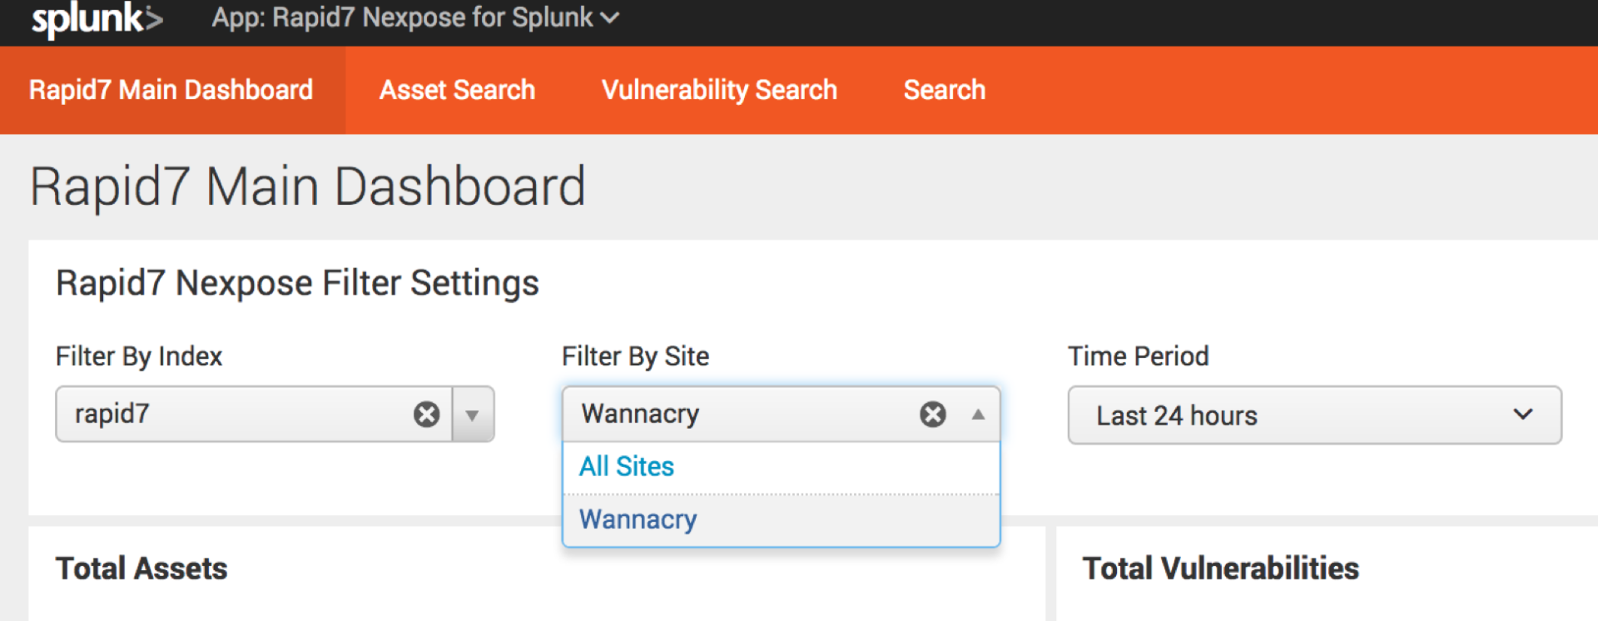Open the Last 24 hours time picker
This screenshot has width=1598, height=621.
(x=1314, y=415)
